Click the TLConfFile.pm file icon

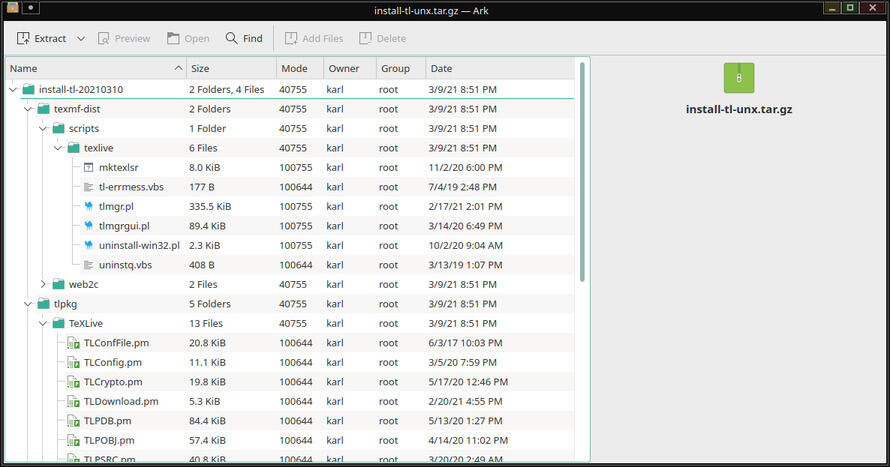73,343
